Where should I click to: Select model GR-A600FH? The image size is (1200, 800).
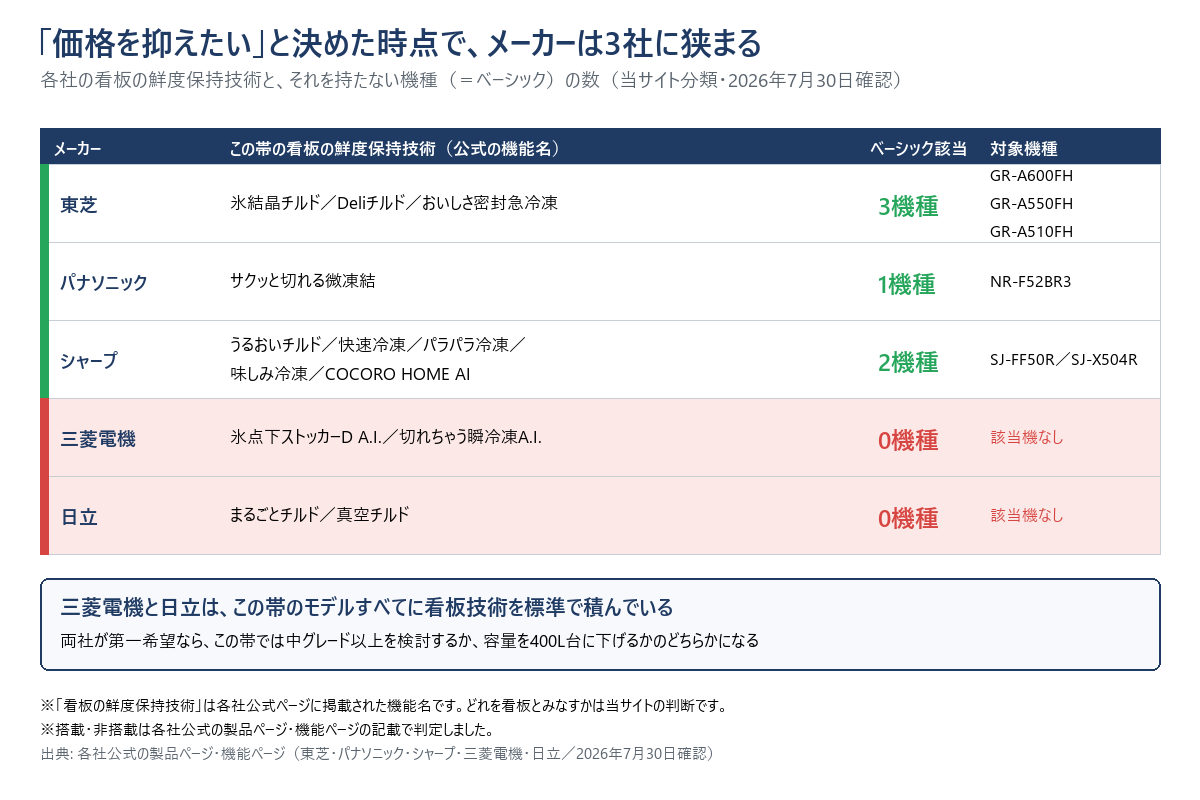[1031, 176]
